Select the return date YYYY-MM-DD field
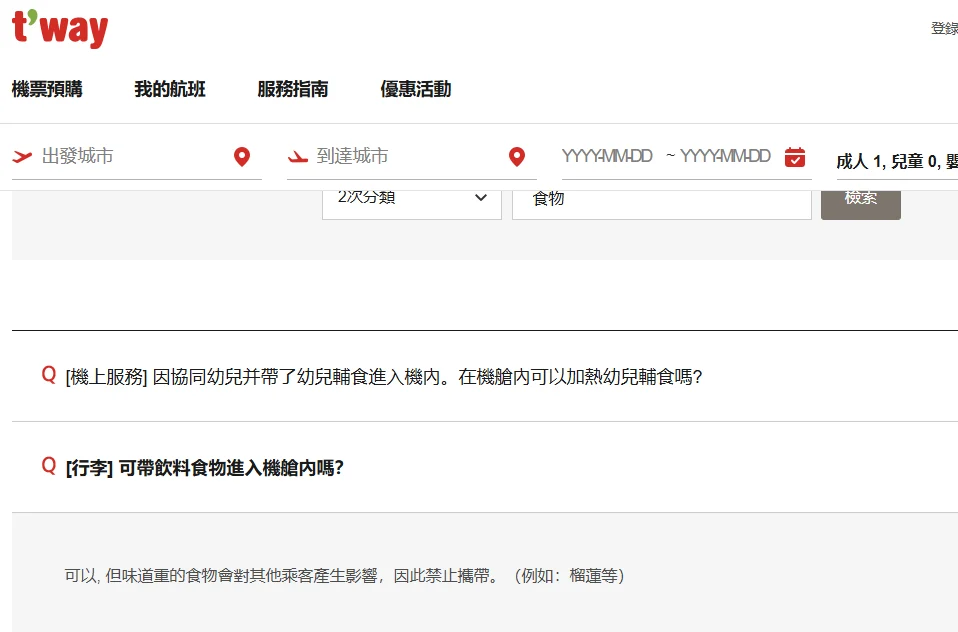 [x=725, y=156]
